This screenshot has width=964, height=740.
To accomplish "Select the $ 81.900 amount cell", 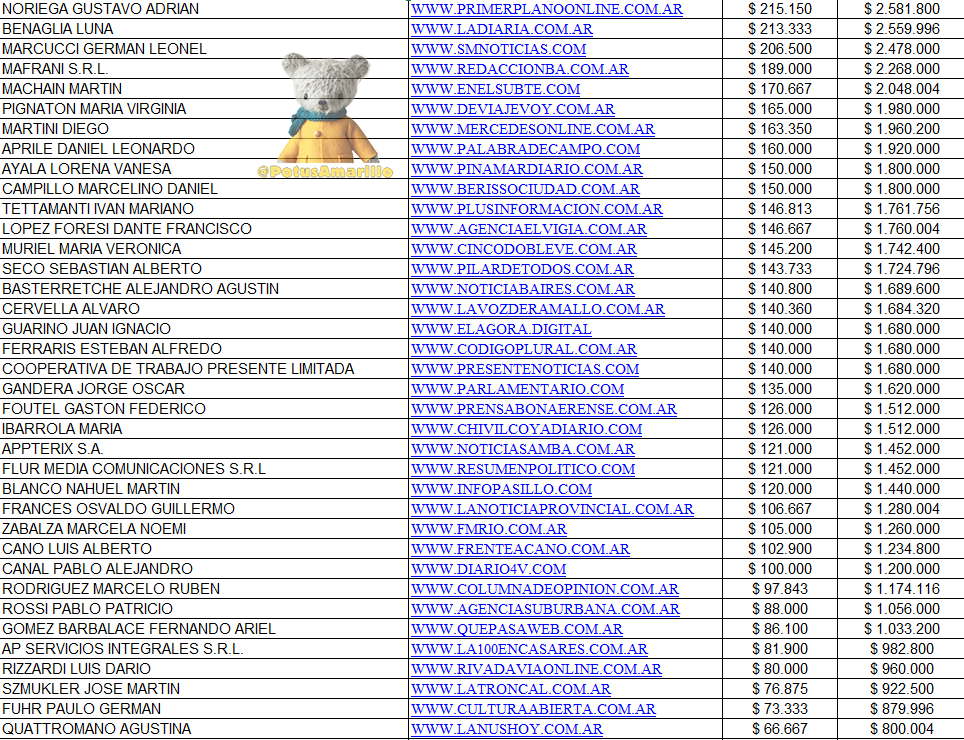I will tap(780, 648).
